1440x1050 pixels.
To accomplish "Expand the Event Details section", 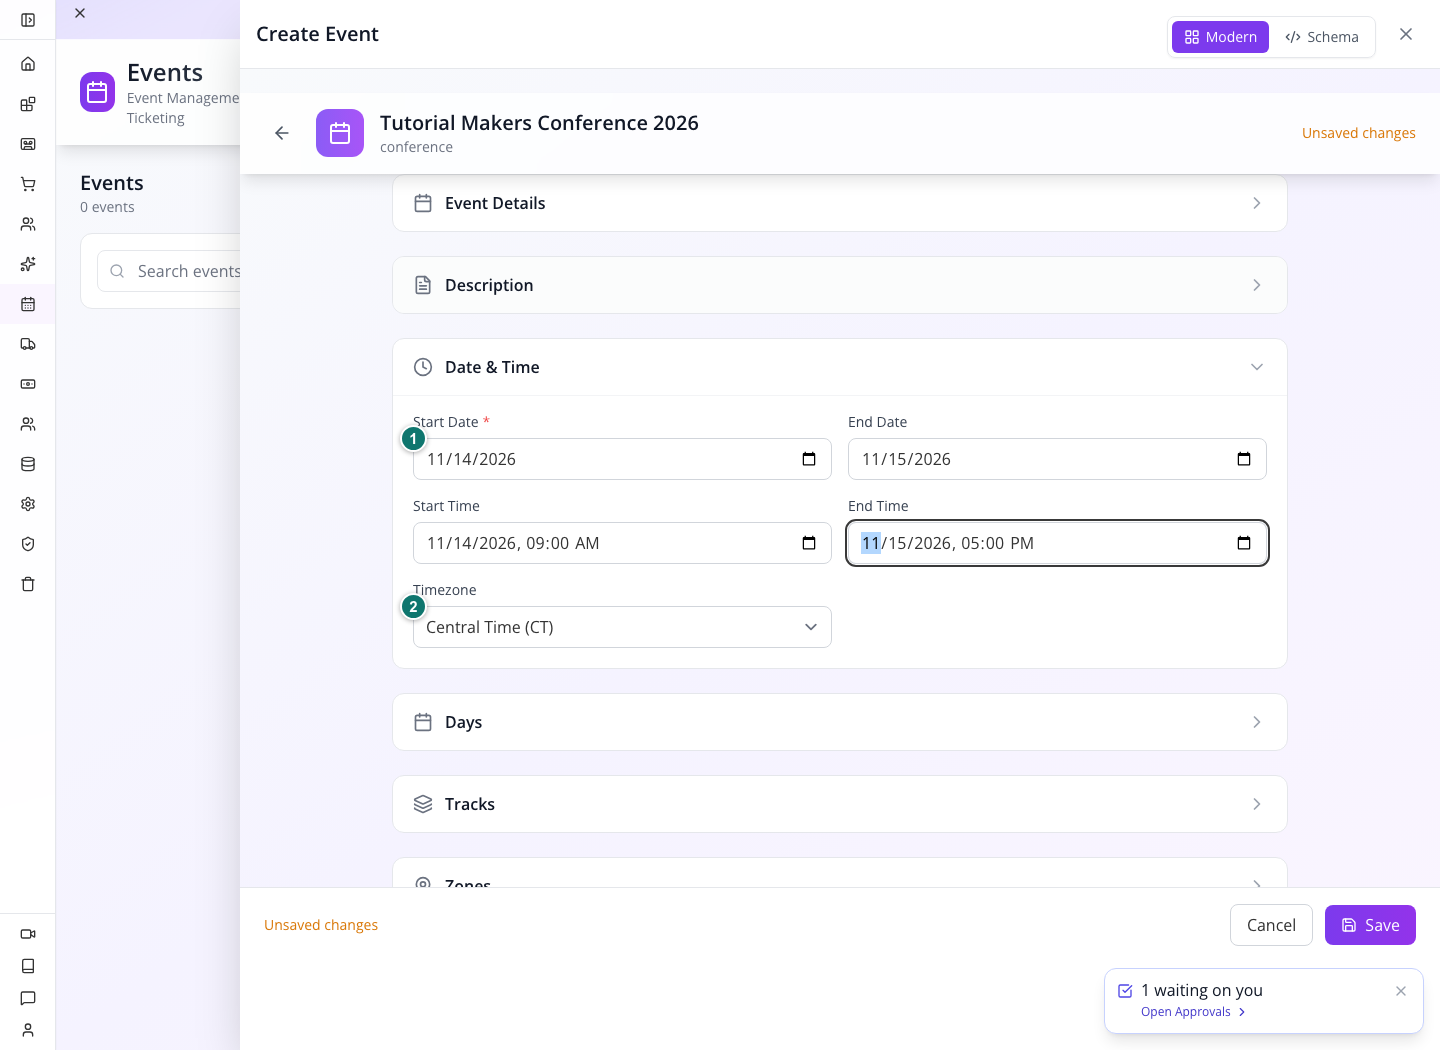I will pyautogui.click(x=840, y=203).
